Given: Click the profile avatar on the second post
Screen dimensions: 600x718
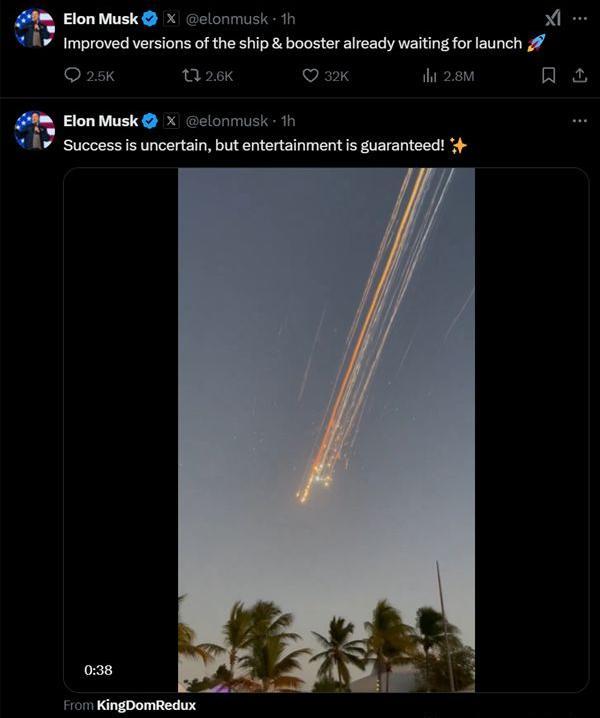Looking at the screenshot, I should [34, 130].
